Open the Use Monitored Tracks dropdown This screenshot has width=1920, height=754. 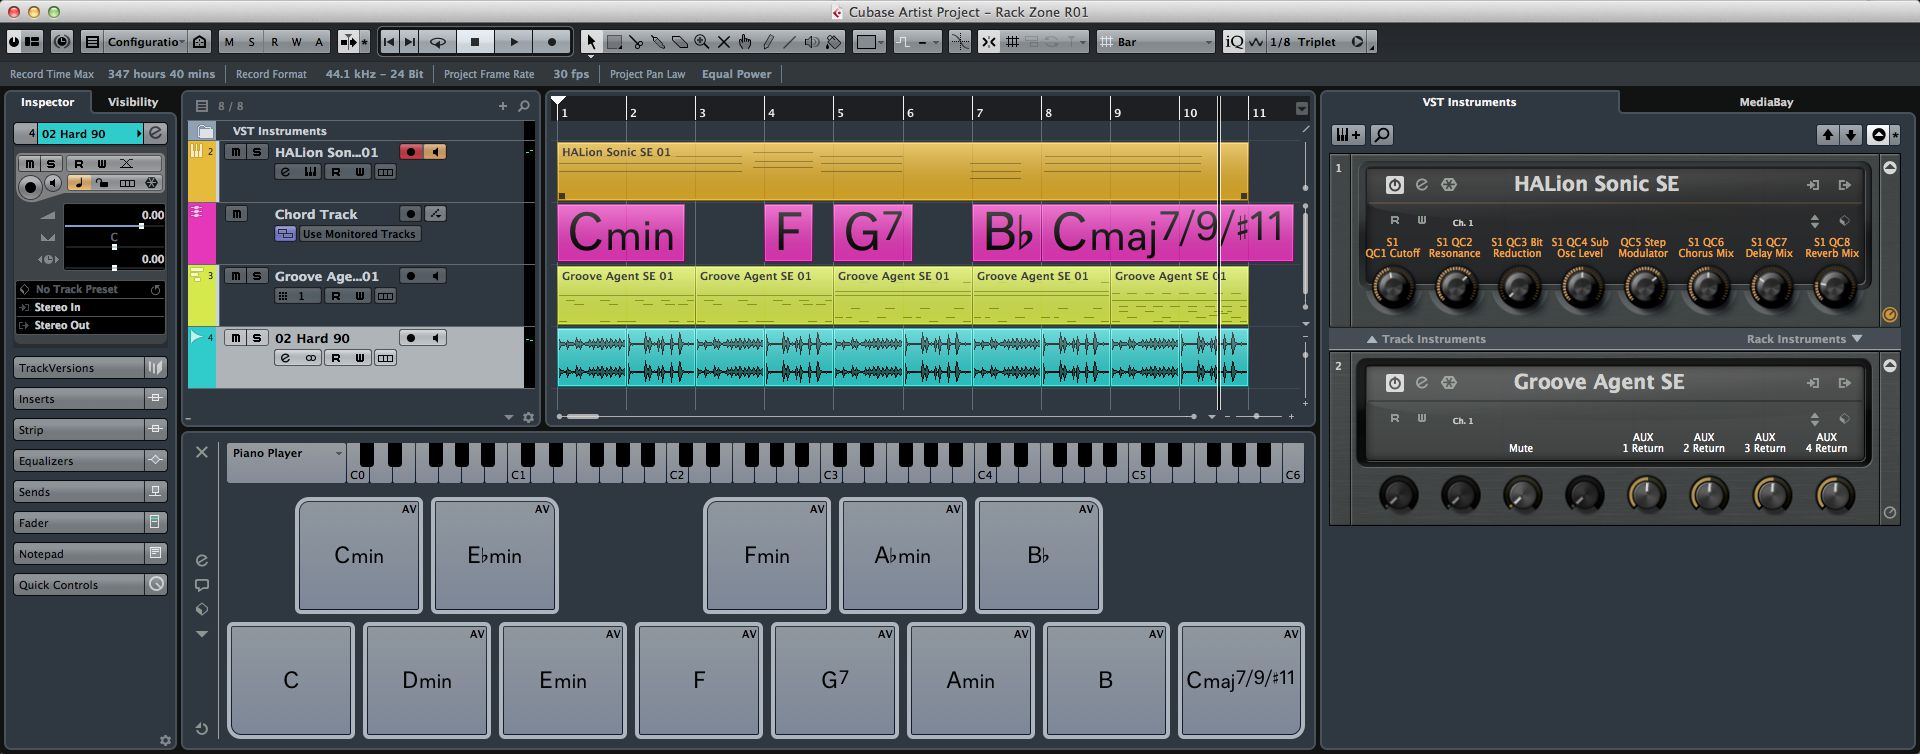[x=359, y=234]
